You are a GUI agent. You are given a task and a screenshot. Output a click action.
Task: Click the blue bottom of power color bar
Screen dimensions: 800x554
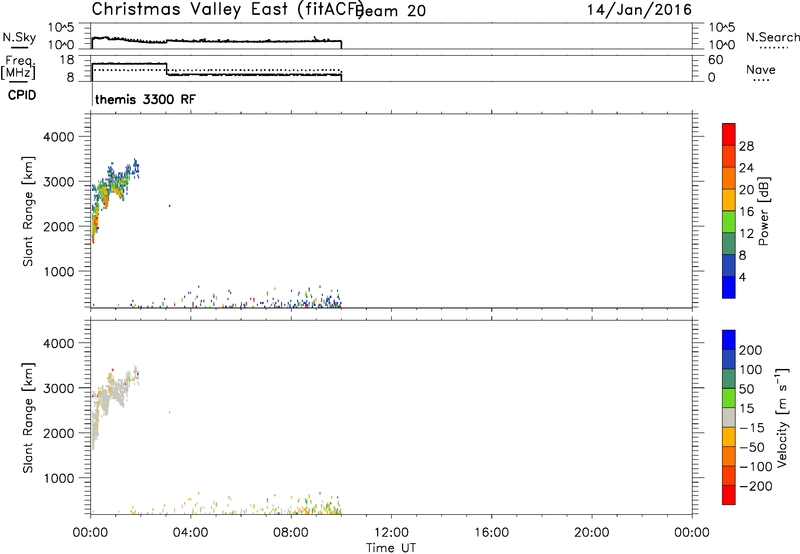tap(729, 287)
